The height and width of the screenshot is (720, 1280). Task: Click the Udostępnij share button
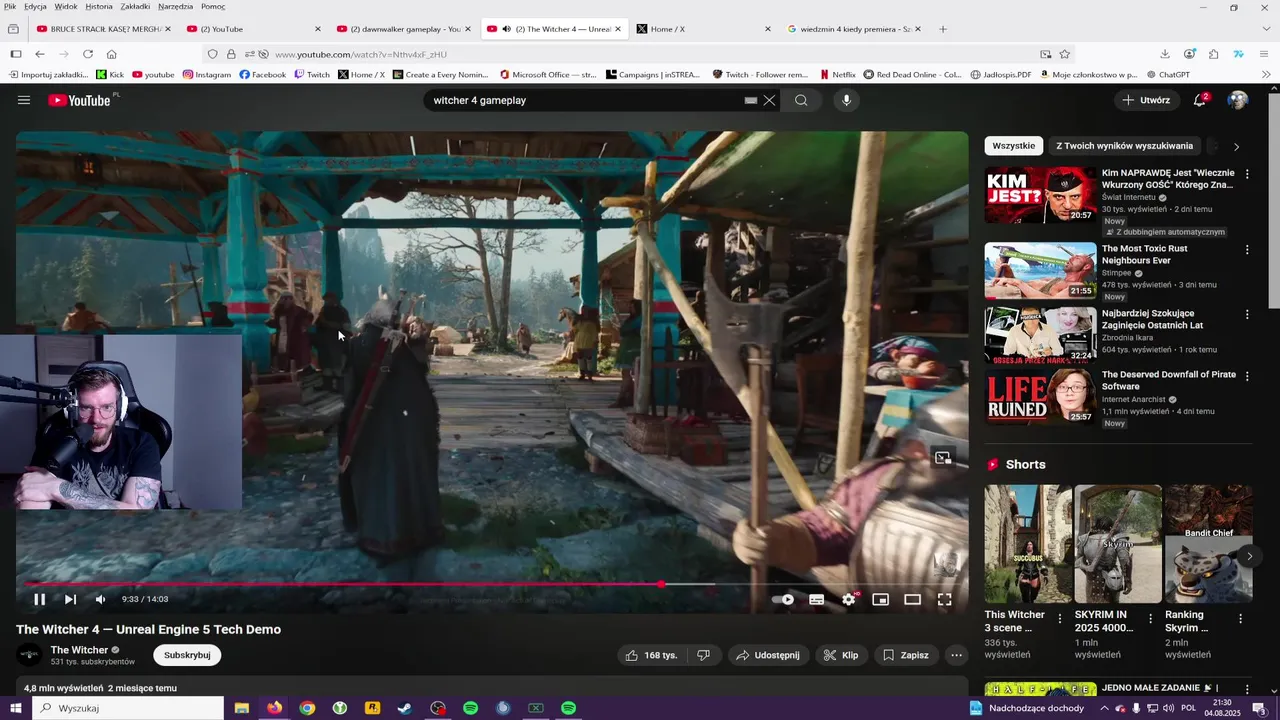768,655
